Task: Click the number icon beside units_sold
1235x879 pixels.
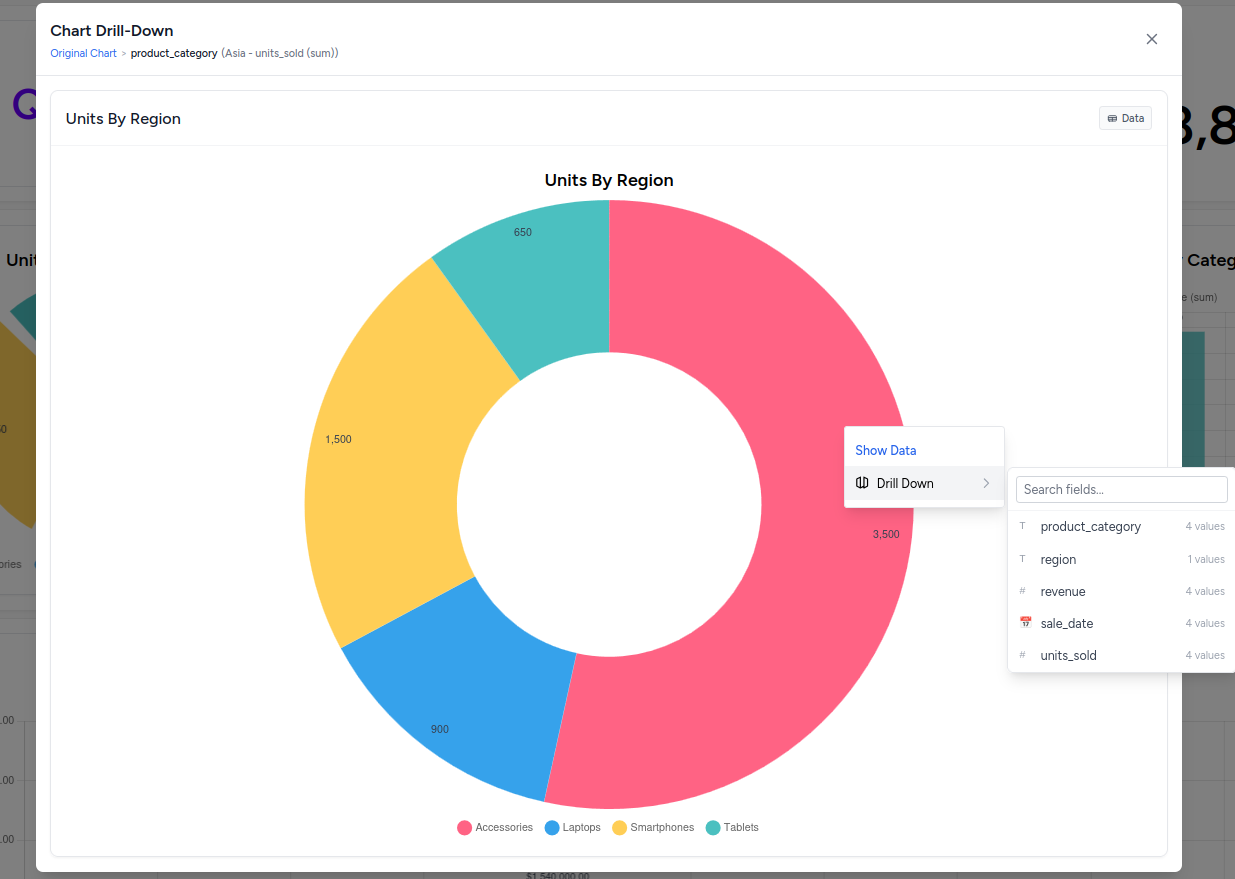Action: [x=1022, y=655]
